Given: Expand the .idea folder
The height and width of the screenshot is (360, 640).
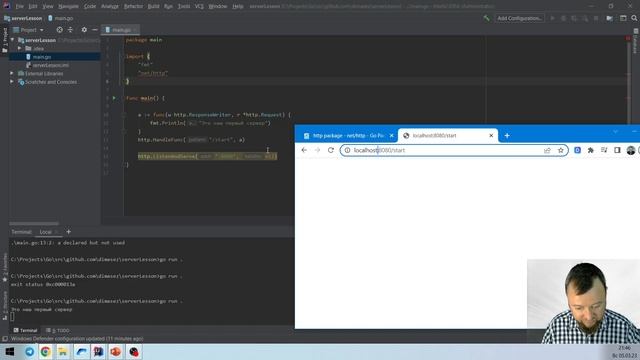Looking at the screenshot, I should pos(19,48).
